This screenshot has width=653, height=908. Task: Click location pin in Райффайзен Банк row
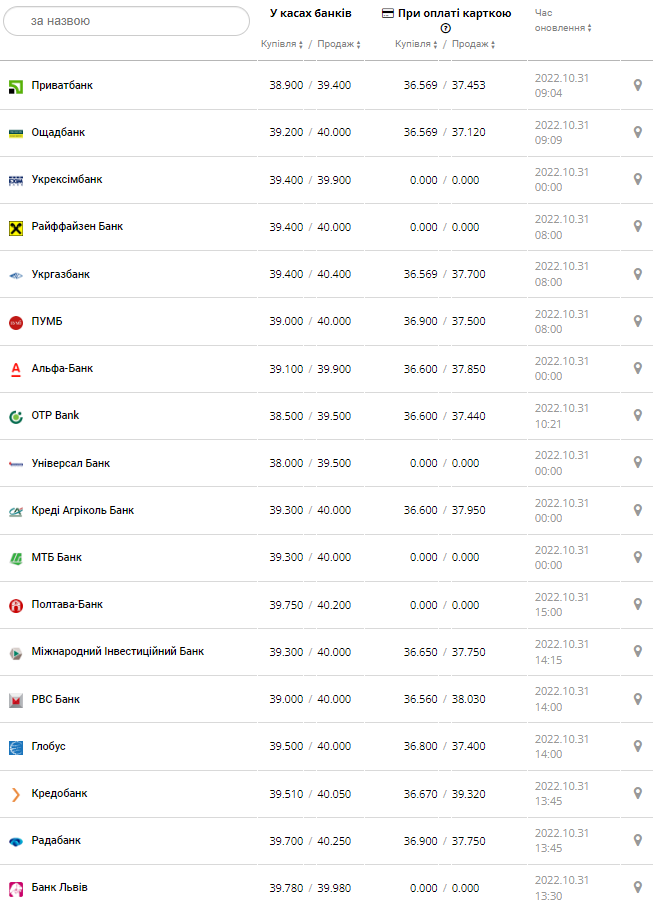[x=637, y=227]
